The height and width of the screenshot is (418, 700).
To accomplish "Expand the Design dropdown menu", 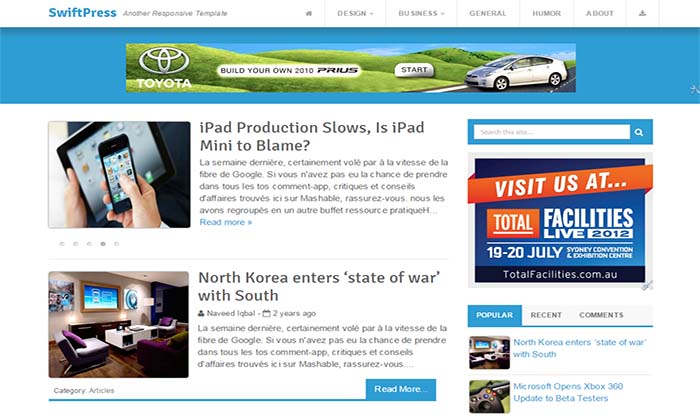I will point(355,13).
